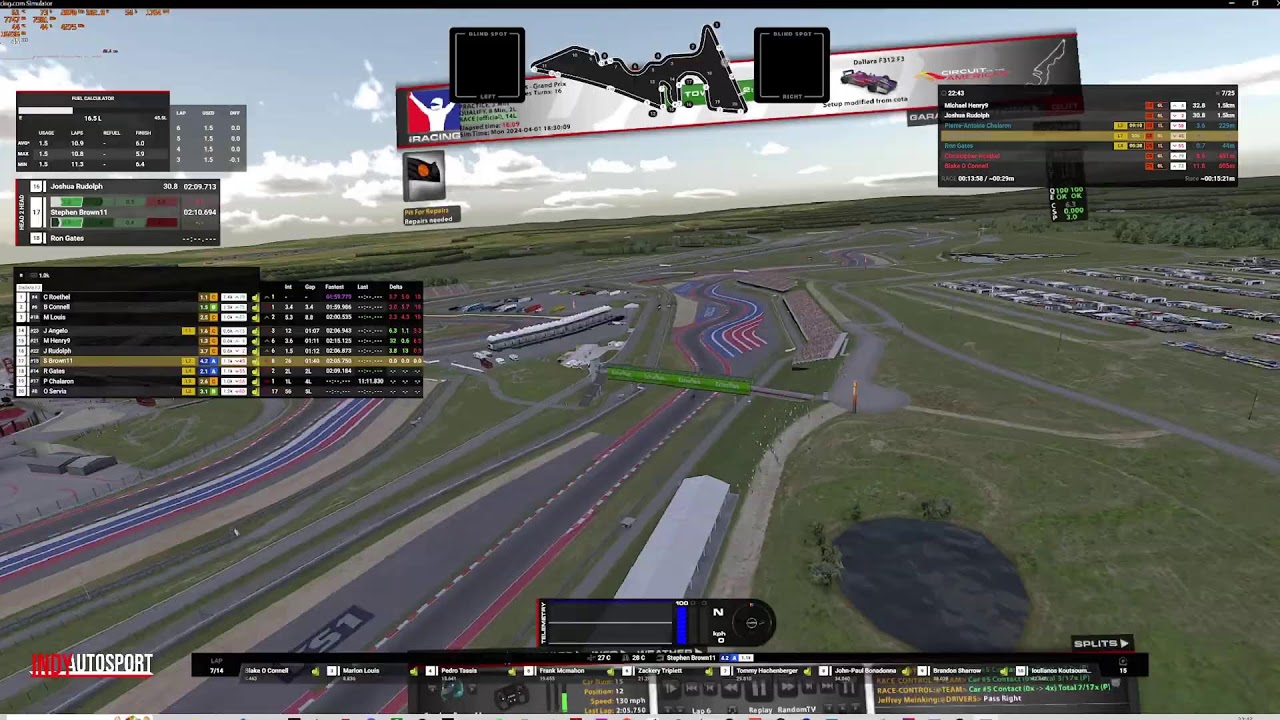The height and width of the screenshot is (720, 1280).
Task: Click the MAX row in fuel calculator
Action: coord(94,154)
